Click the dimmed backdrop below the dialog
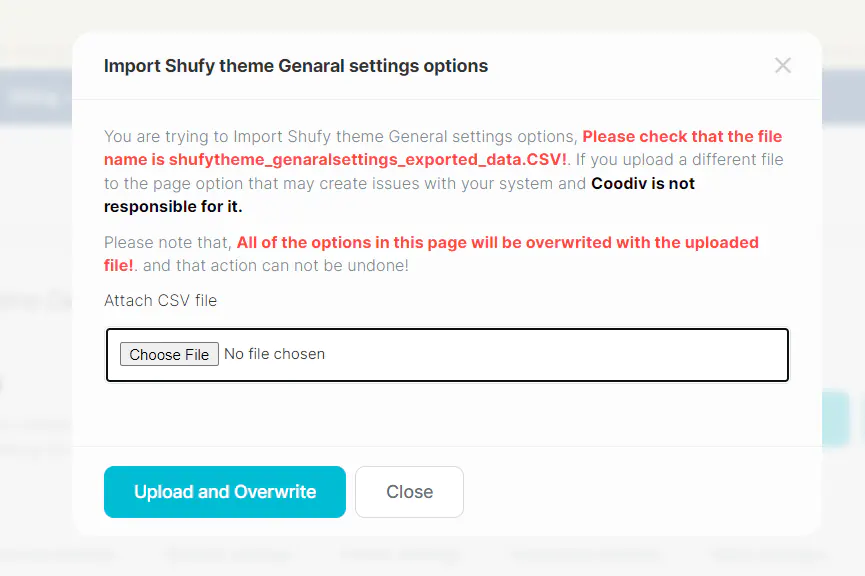865x576 pixels. [432, 555]
